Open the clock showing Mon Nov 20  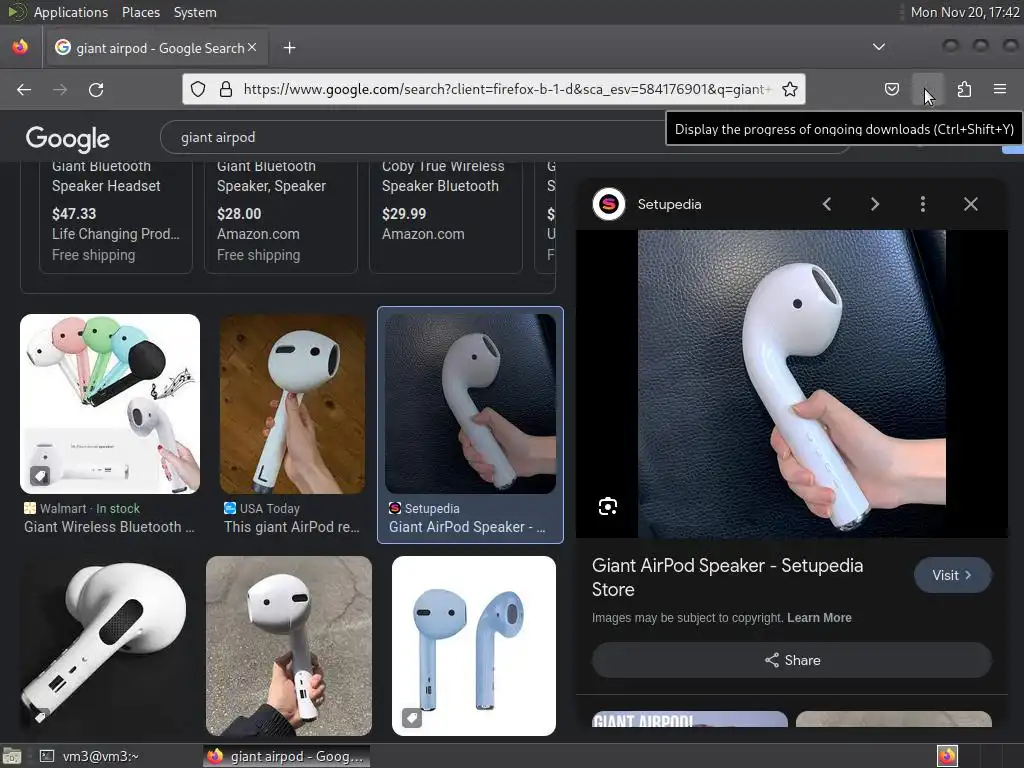point(965,12)
